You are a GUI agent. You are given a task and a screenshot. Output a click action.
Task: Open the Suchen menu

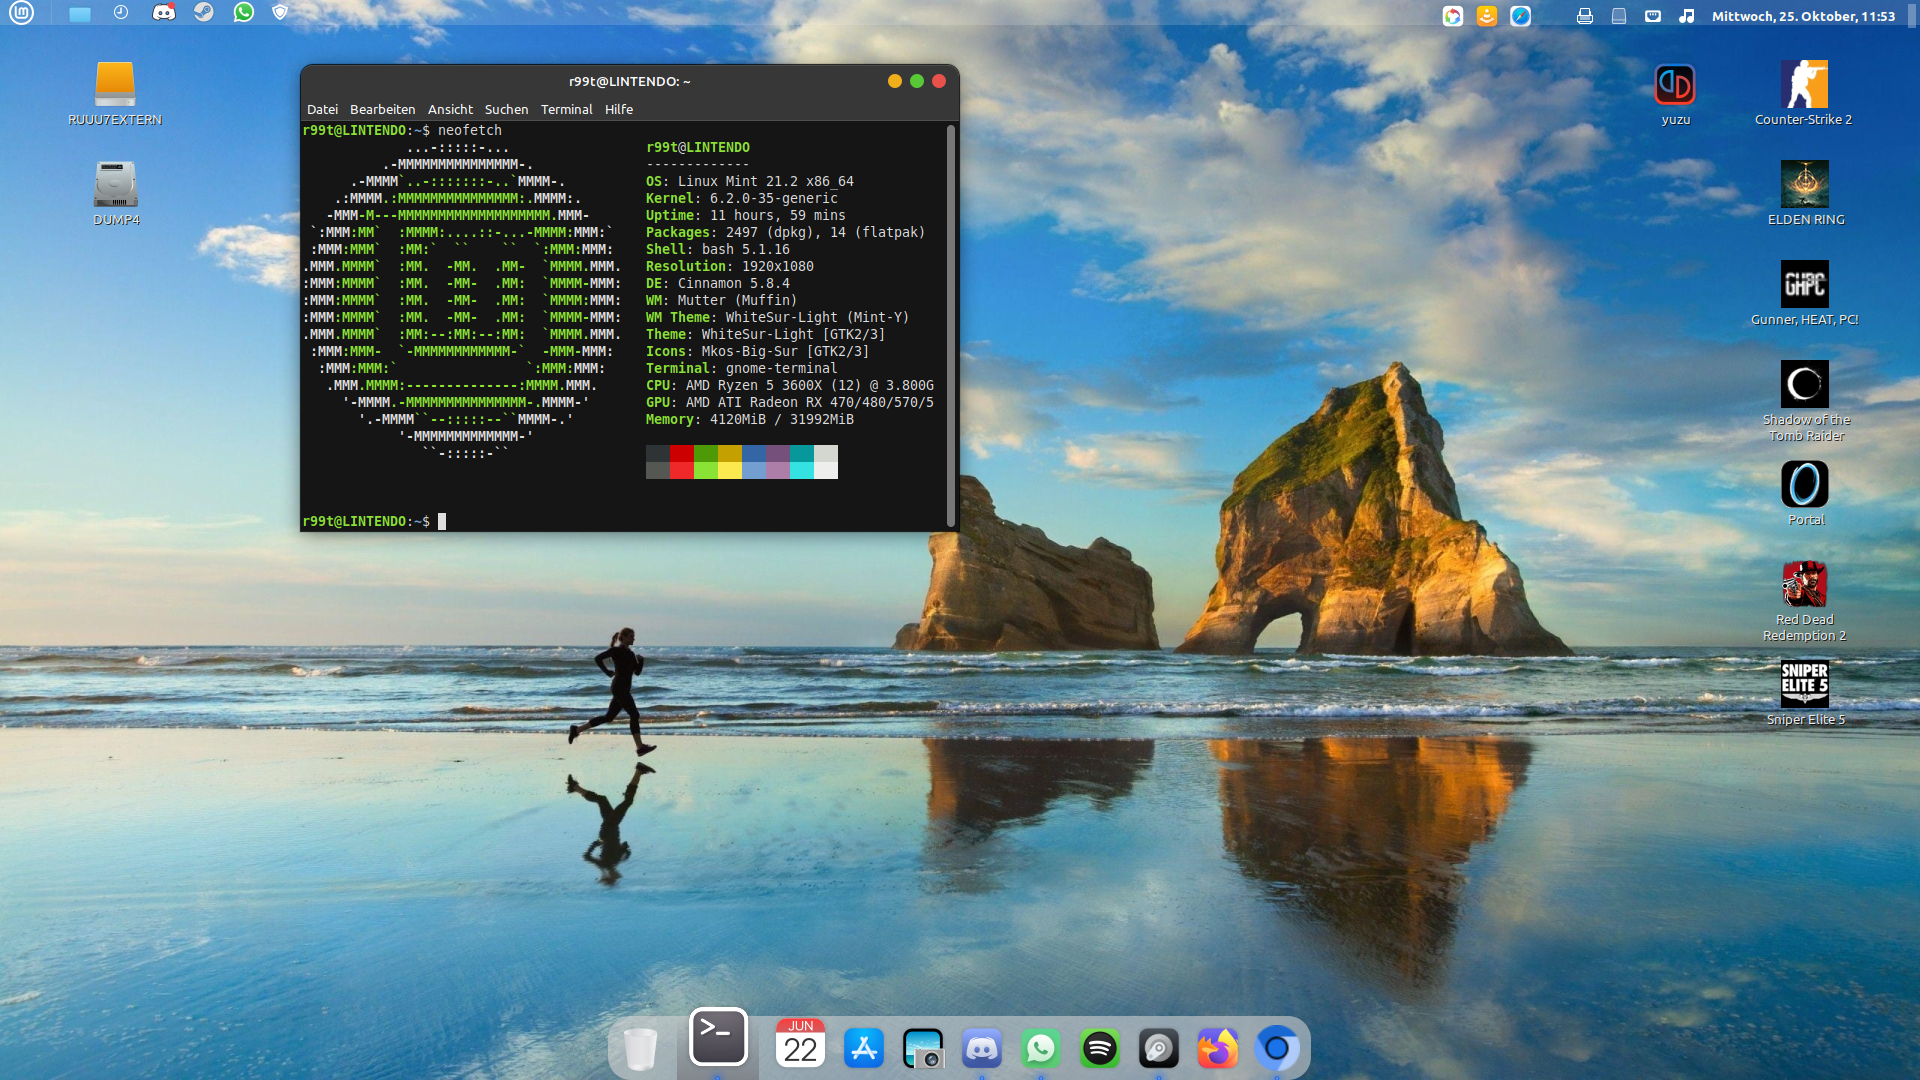point(506,109)
